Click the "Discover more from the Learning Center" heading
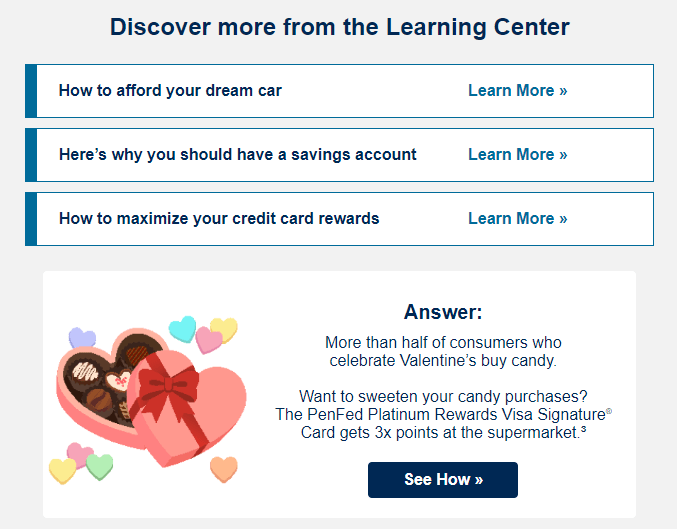The width and height of the screenshot is (677, 529). click(x=339, y=27)
